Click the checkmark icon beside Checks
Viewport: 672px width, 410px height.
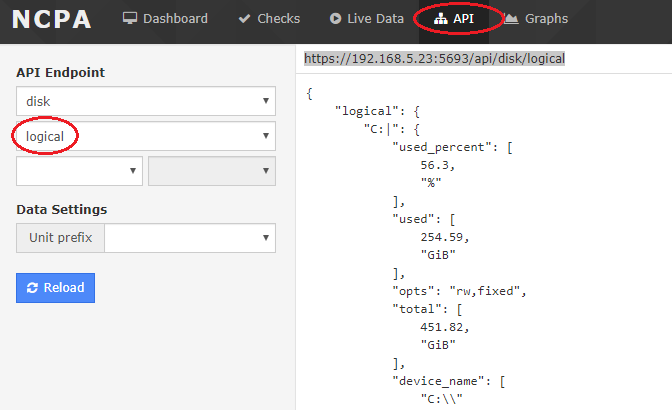(x=244, y=19)
